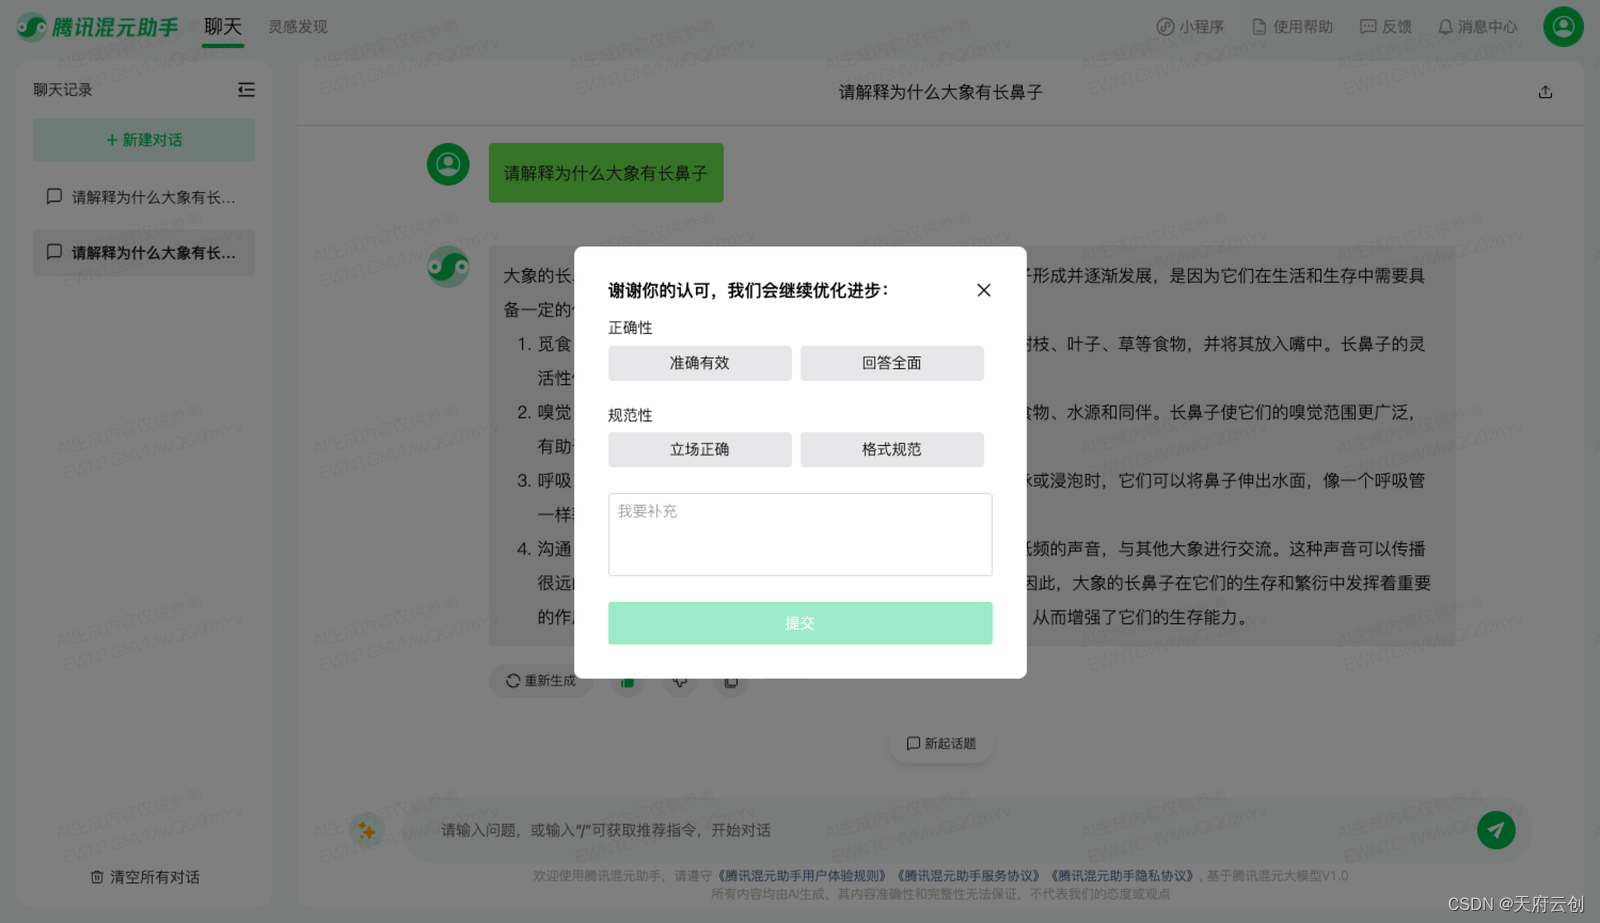
Task: Focus the 我要补充 text area
Action: point(800,534)
